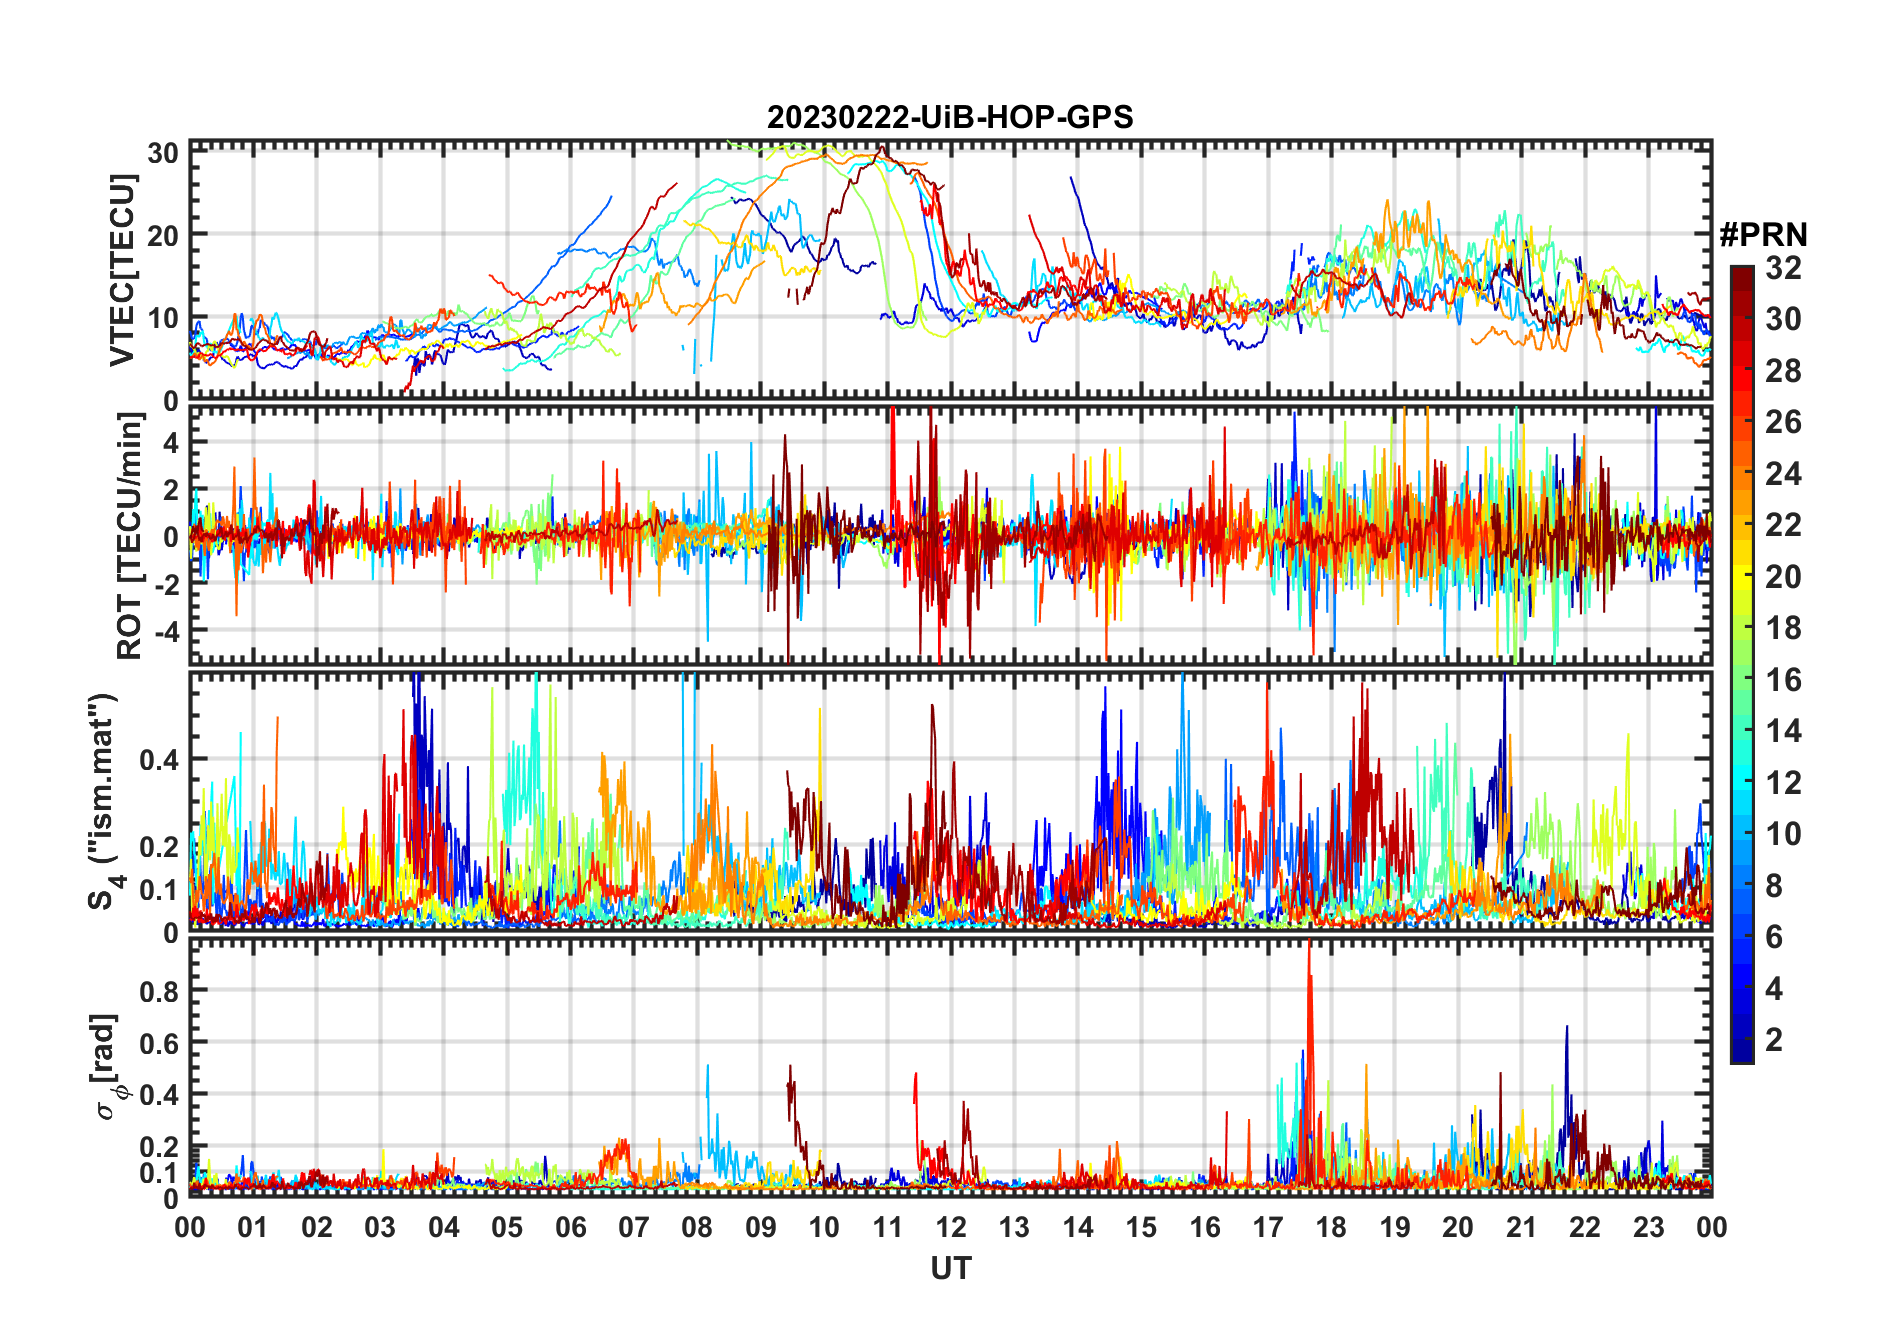The width and height of the screenshot is (1902, 1330).
Task: Click UT axis hour label "17"
Action: tap(1268, 1227)
